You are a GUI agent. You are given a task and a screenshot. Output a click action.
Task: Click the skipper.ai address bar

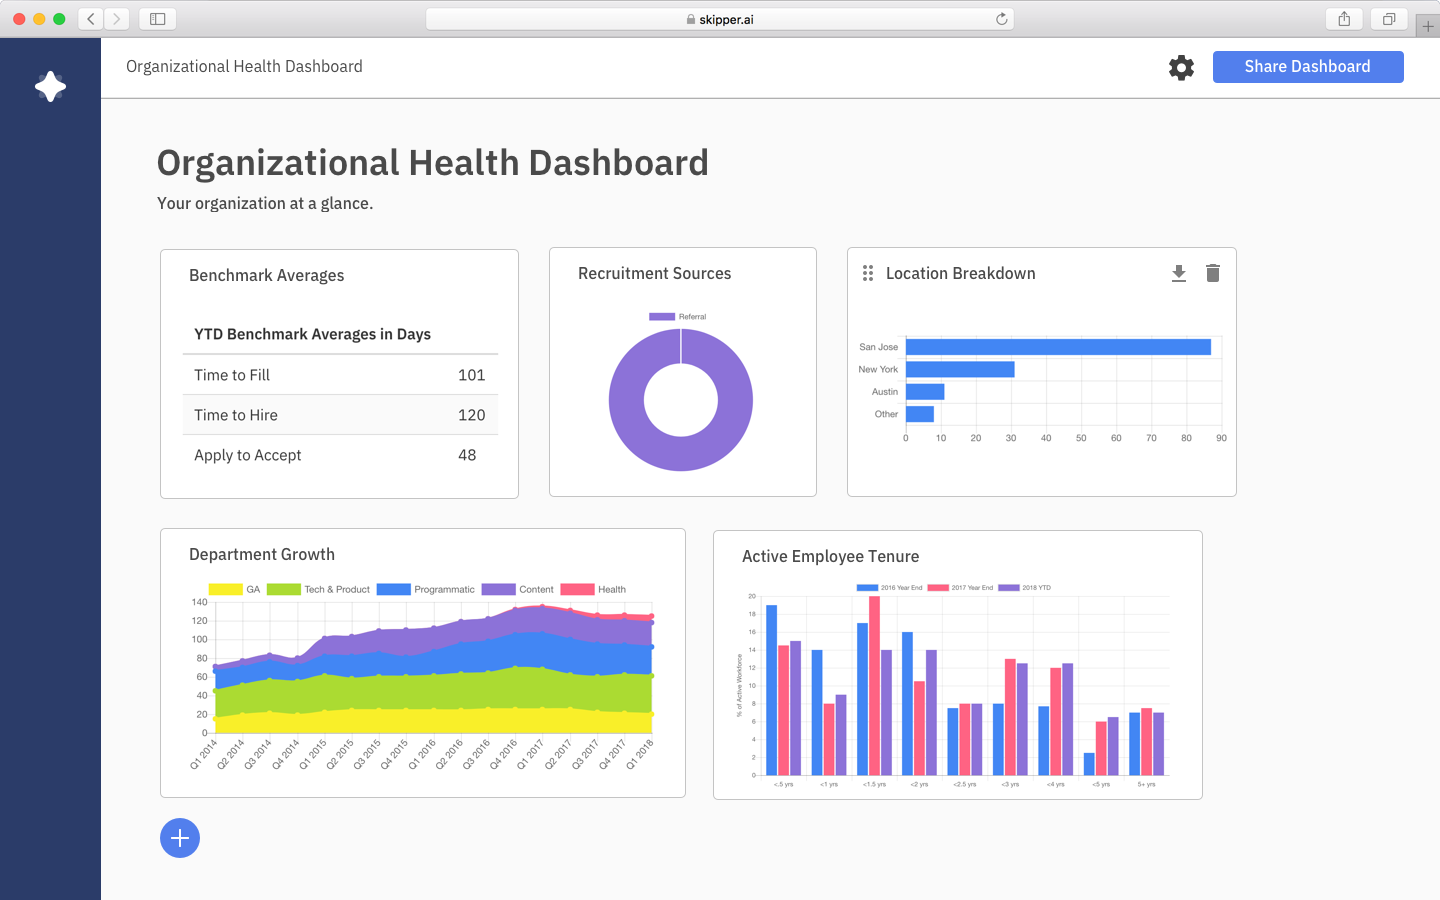[x=720, y=19]
